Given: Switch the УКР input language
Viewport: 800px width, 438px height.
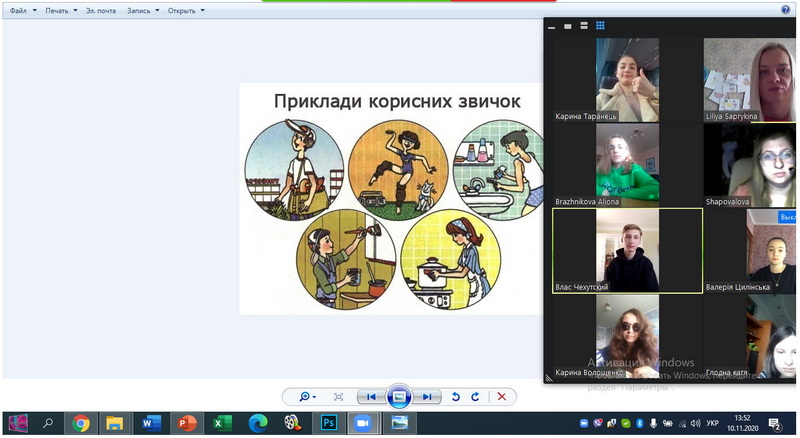Looking at the screenshot, I should pyautogui.click(x=713, y=423).
